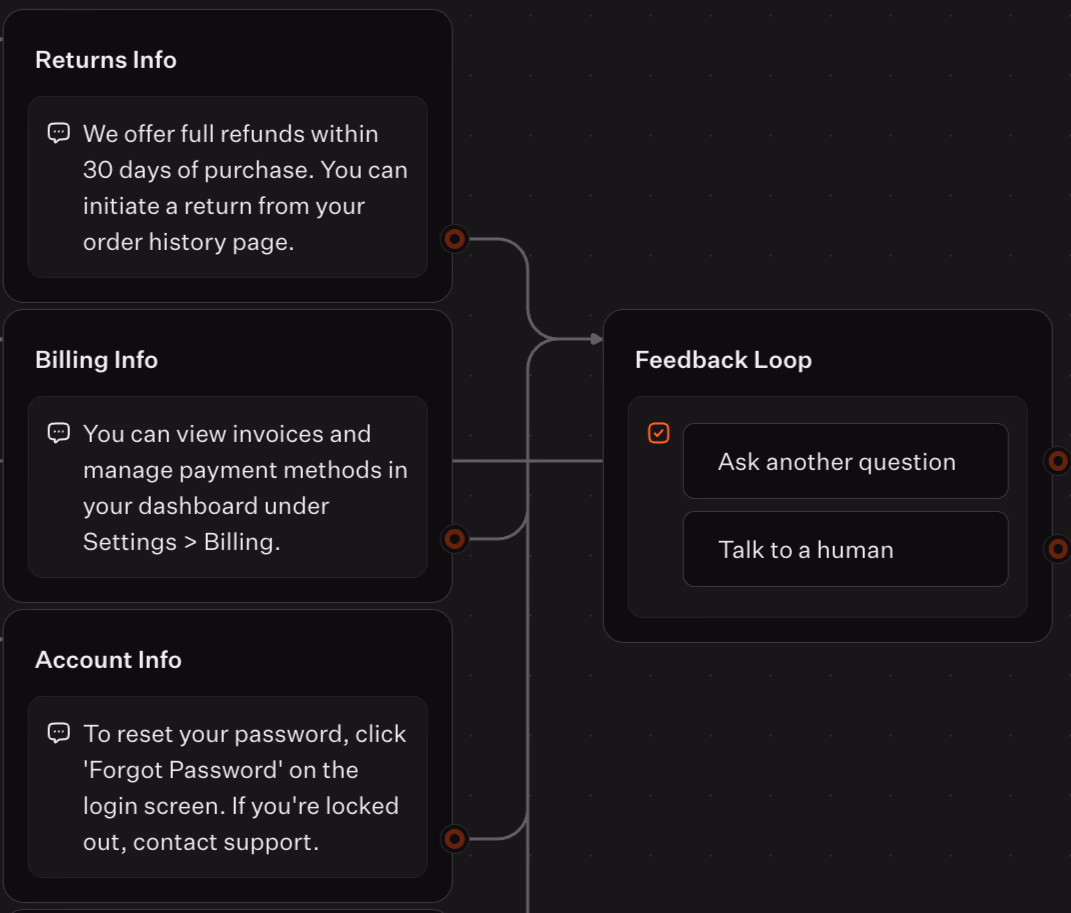Select the Feedback Loop node title
1071x913 pixels.
tap(723, 360)
